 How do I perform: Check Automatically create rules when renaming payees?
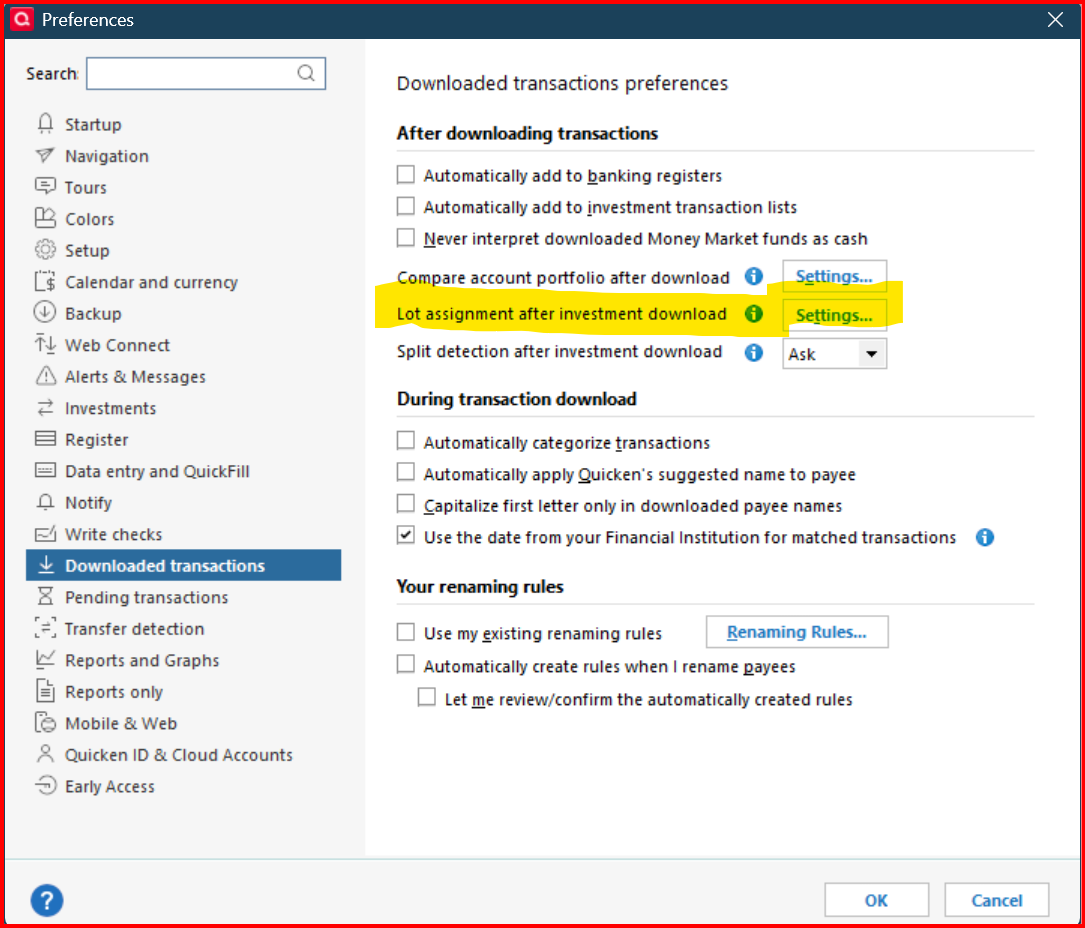[x=405, y=665]
